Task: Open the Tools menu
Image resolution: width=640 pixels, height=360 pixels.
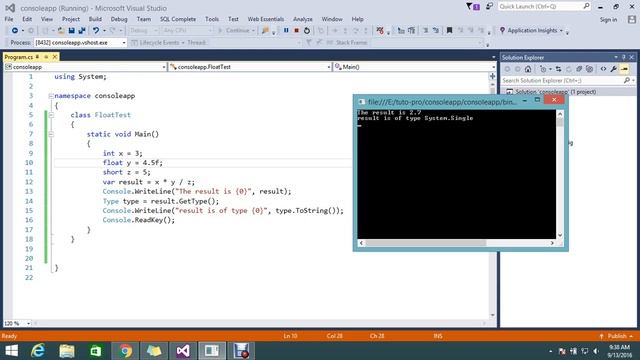Action: (x=212, y=19)
